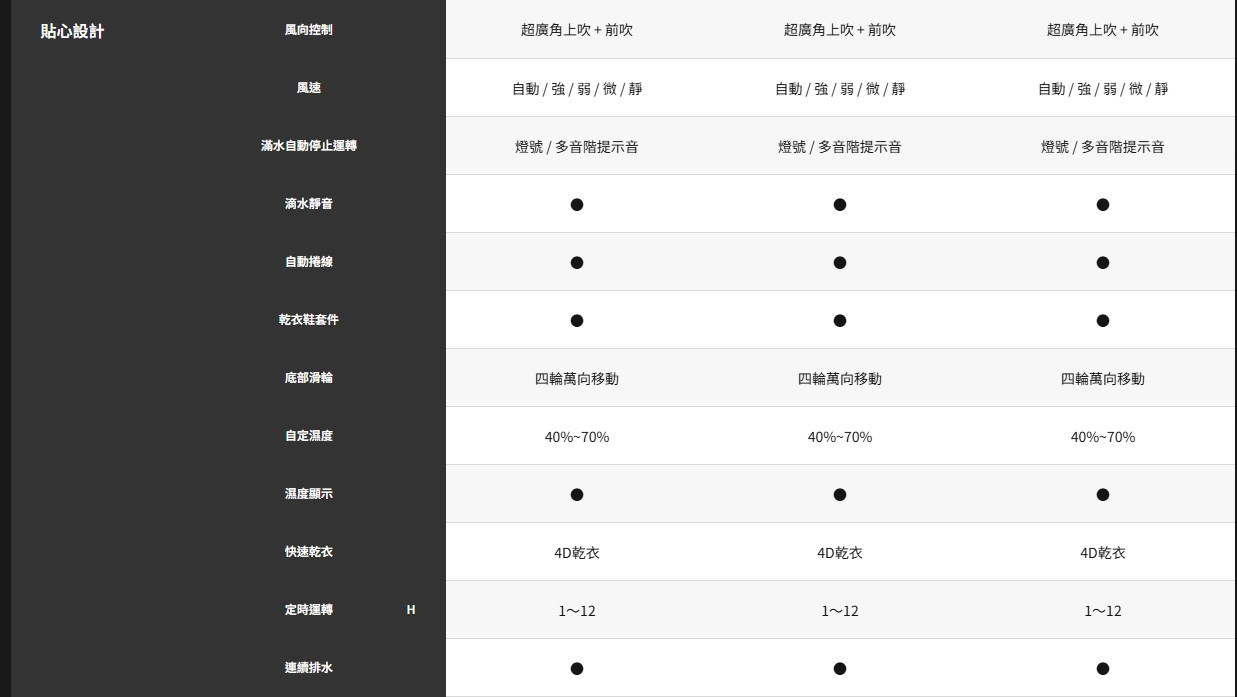Click the 貼心設計 section heading
Image resolution: width=1237 pixels, height=697 pixels.
tap(72, 31)
